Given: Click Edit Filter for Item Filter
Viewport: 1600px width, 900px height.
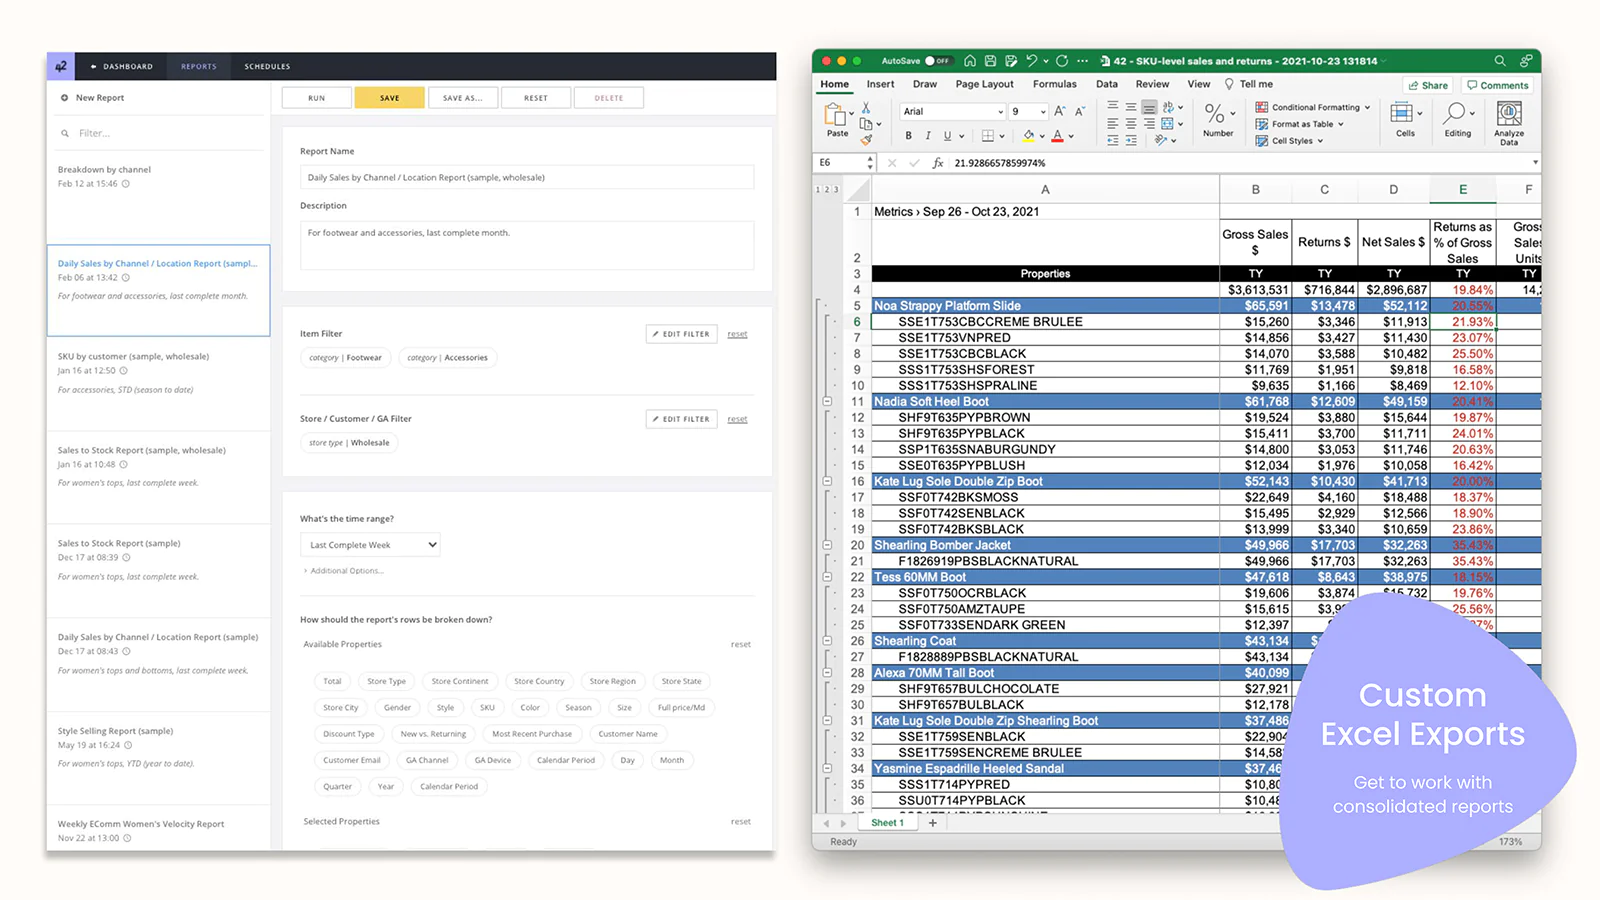Looking at the screenshot, I should coord(681,334).
